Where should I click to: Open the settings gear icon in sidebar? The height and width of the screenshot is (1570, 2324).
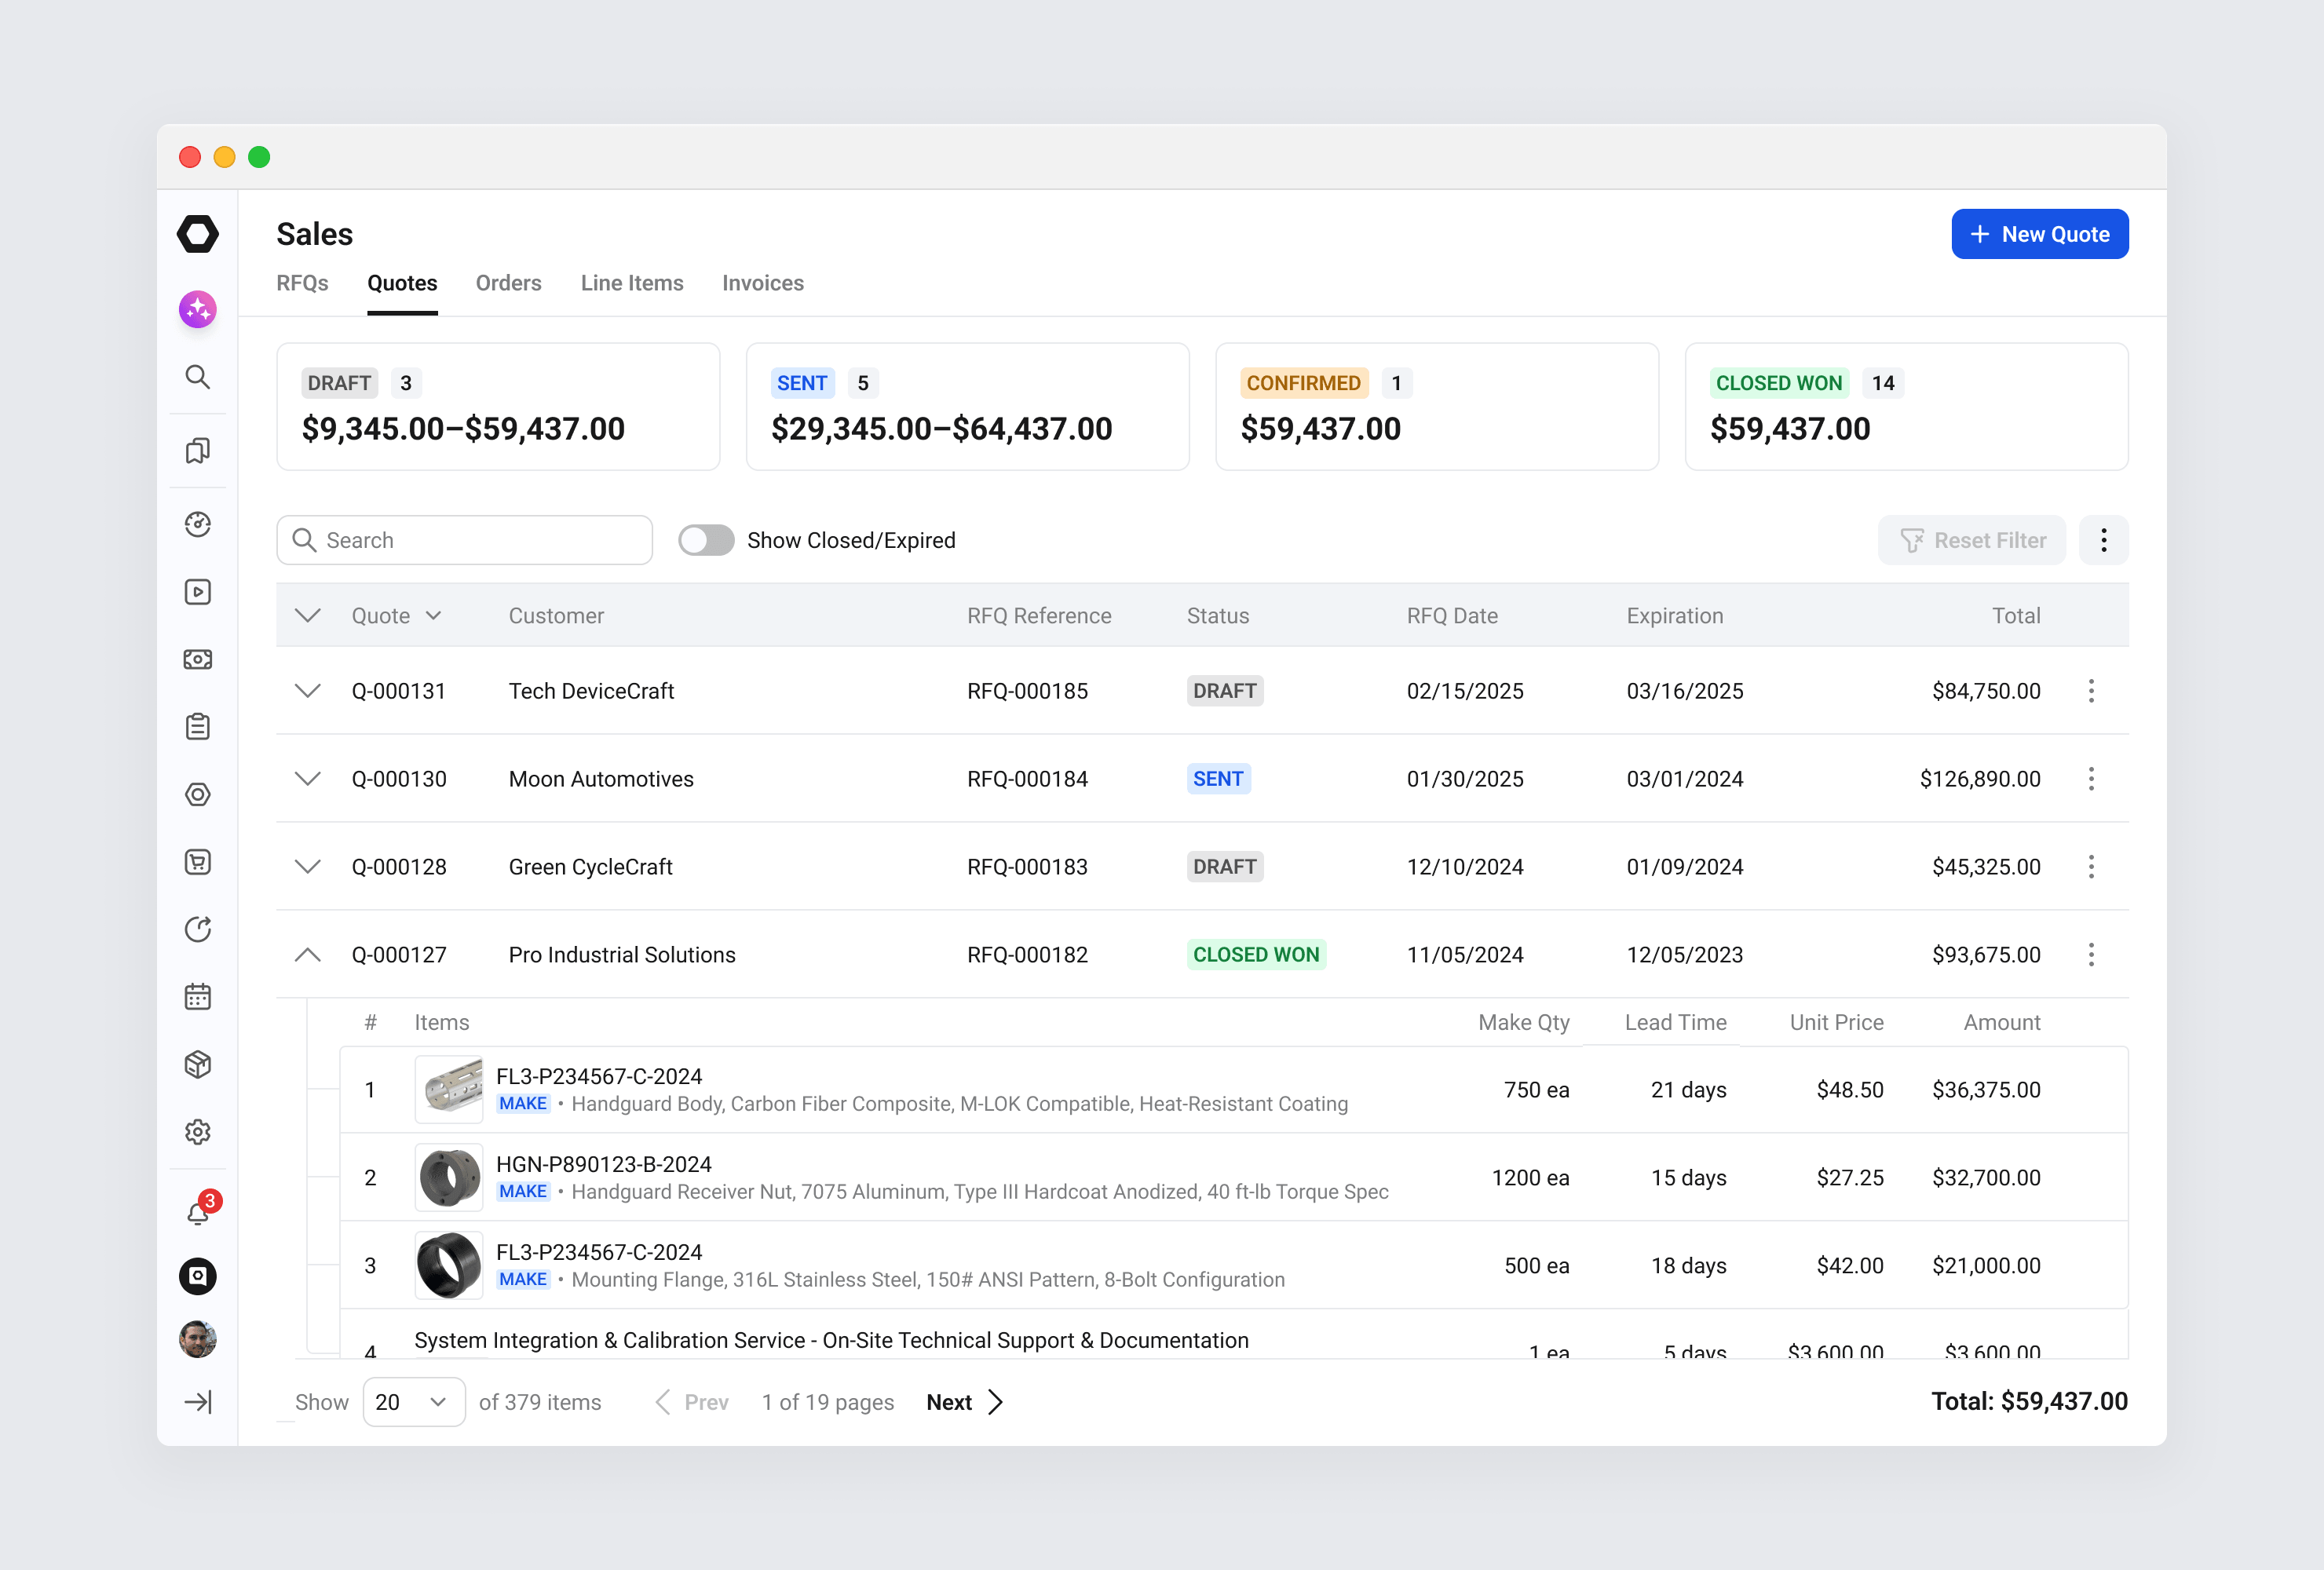198,1132
